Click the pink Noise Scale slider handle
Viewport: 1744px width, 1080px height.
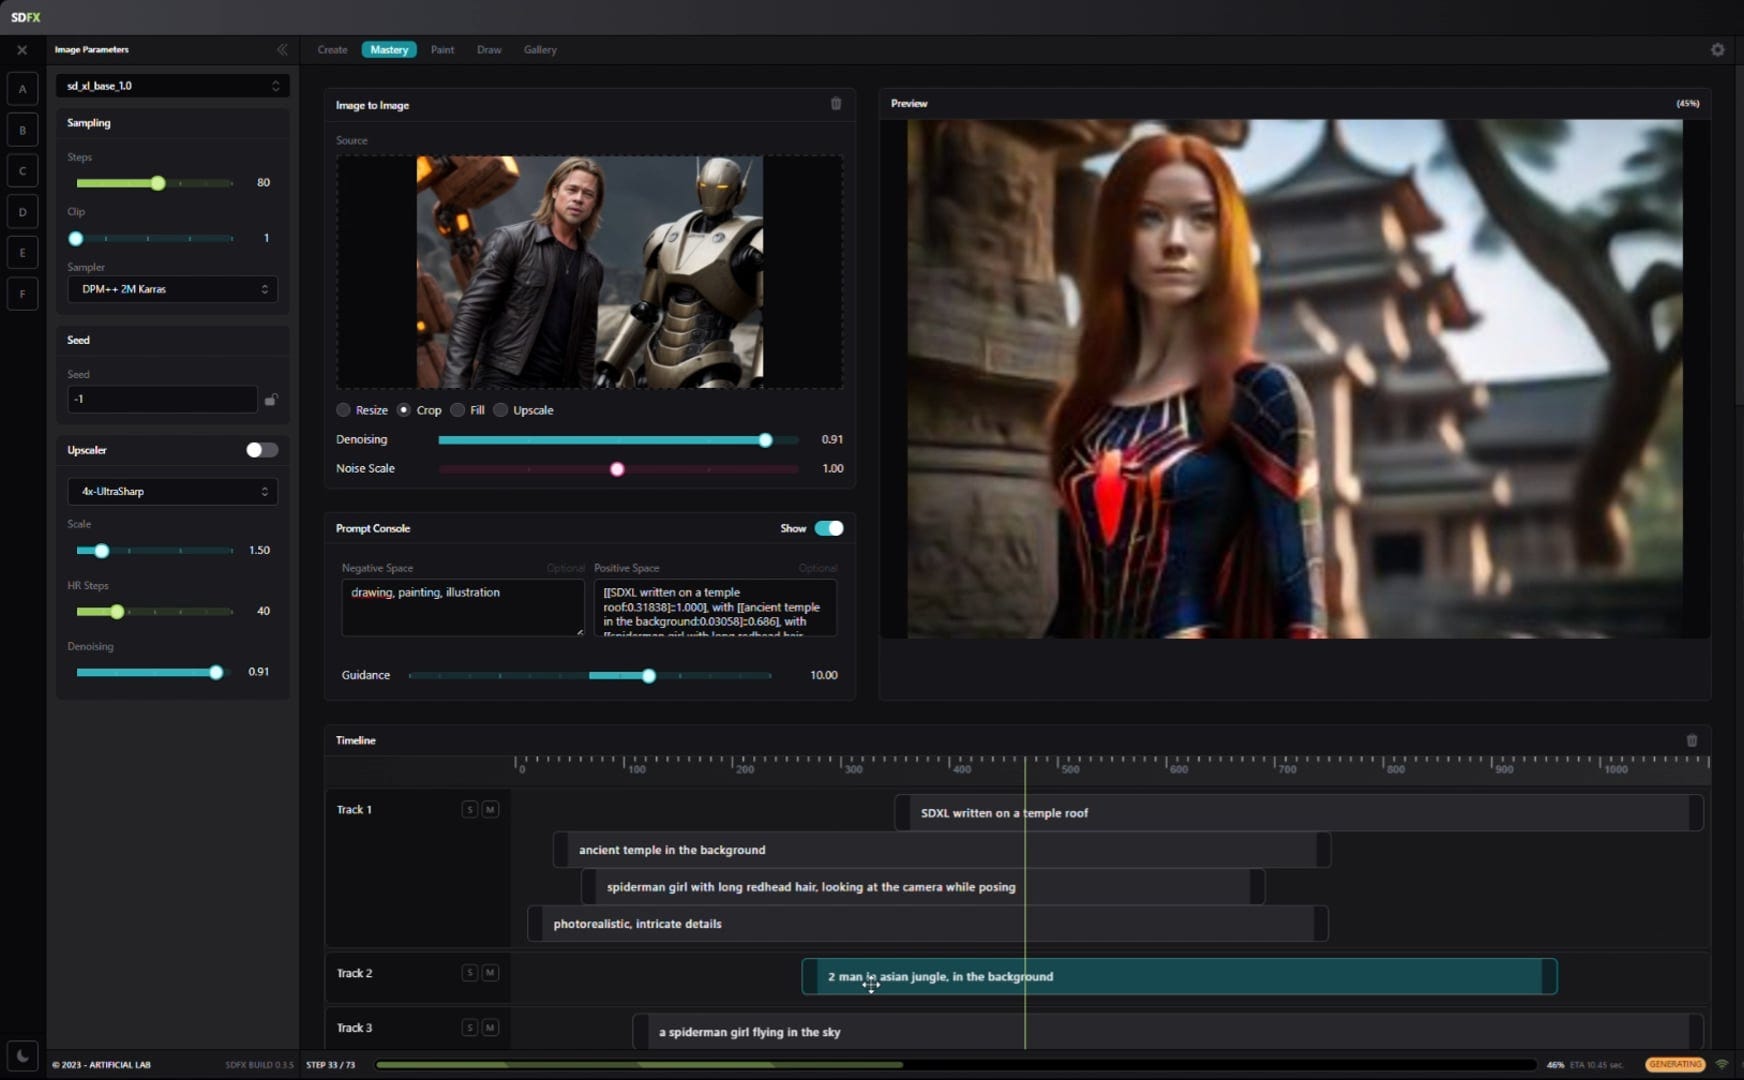617,469
